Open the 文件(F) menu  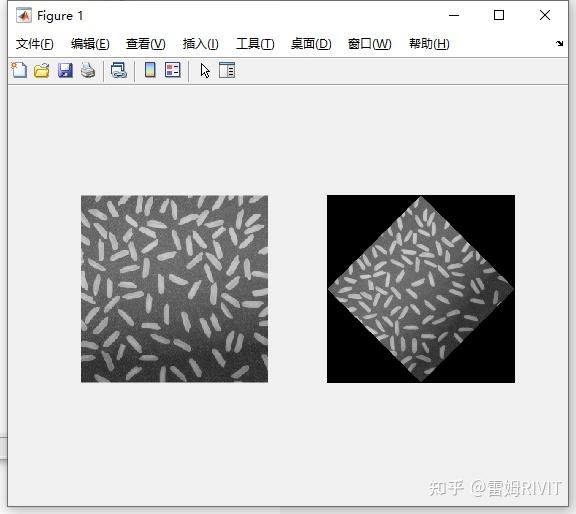(35, 44)
